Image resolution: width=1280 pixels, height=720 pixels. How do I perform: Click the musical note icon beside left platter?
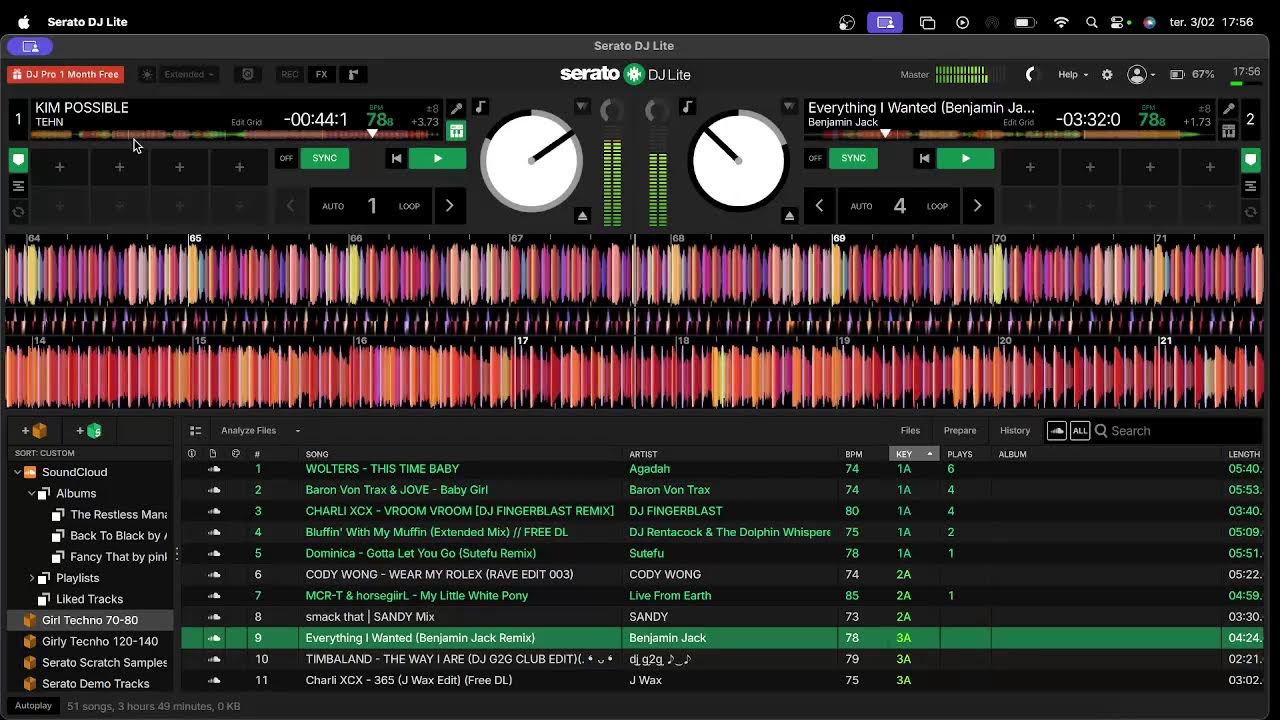480,107
